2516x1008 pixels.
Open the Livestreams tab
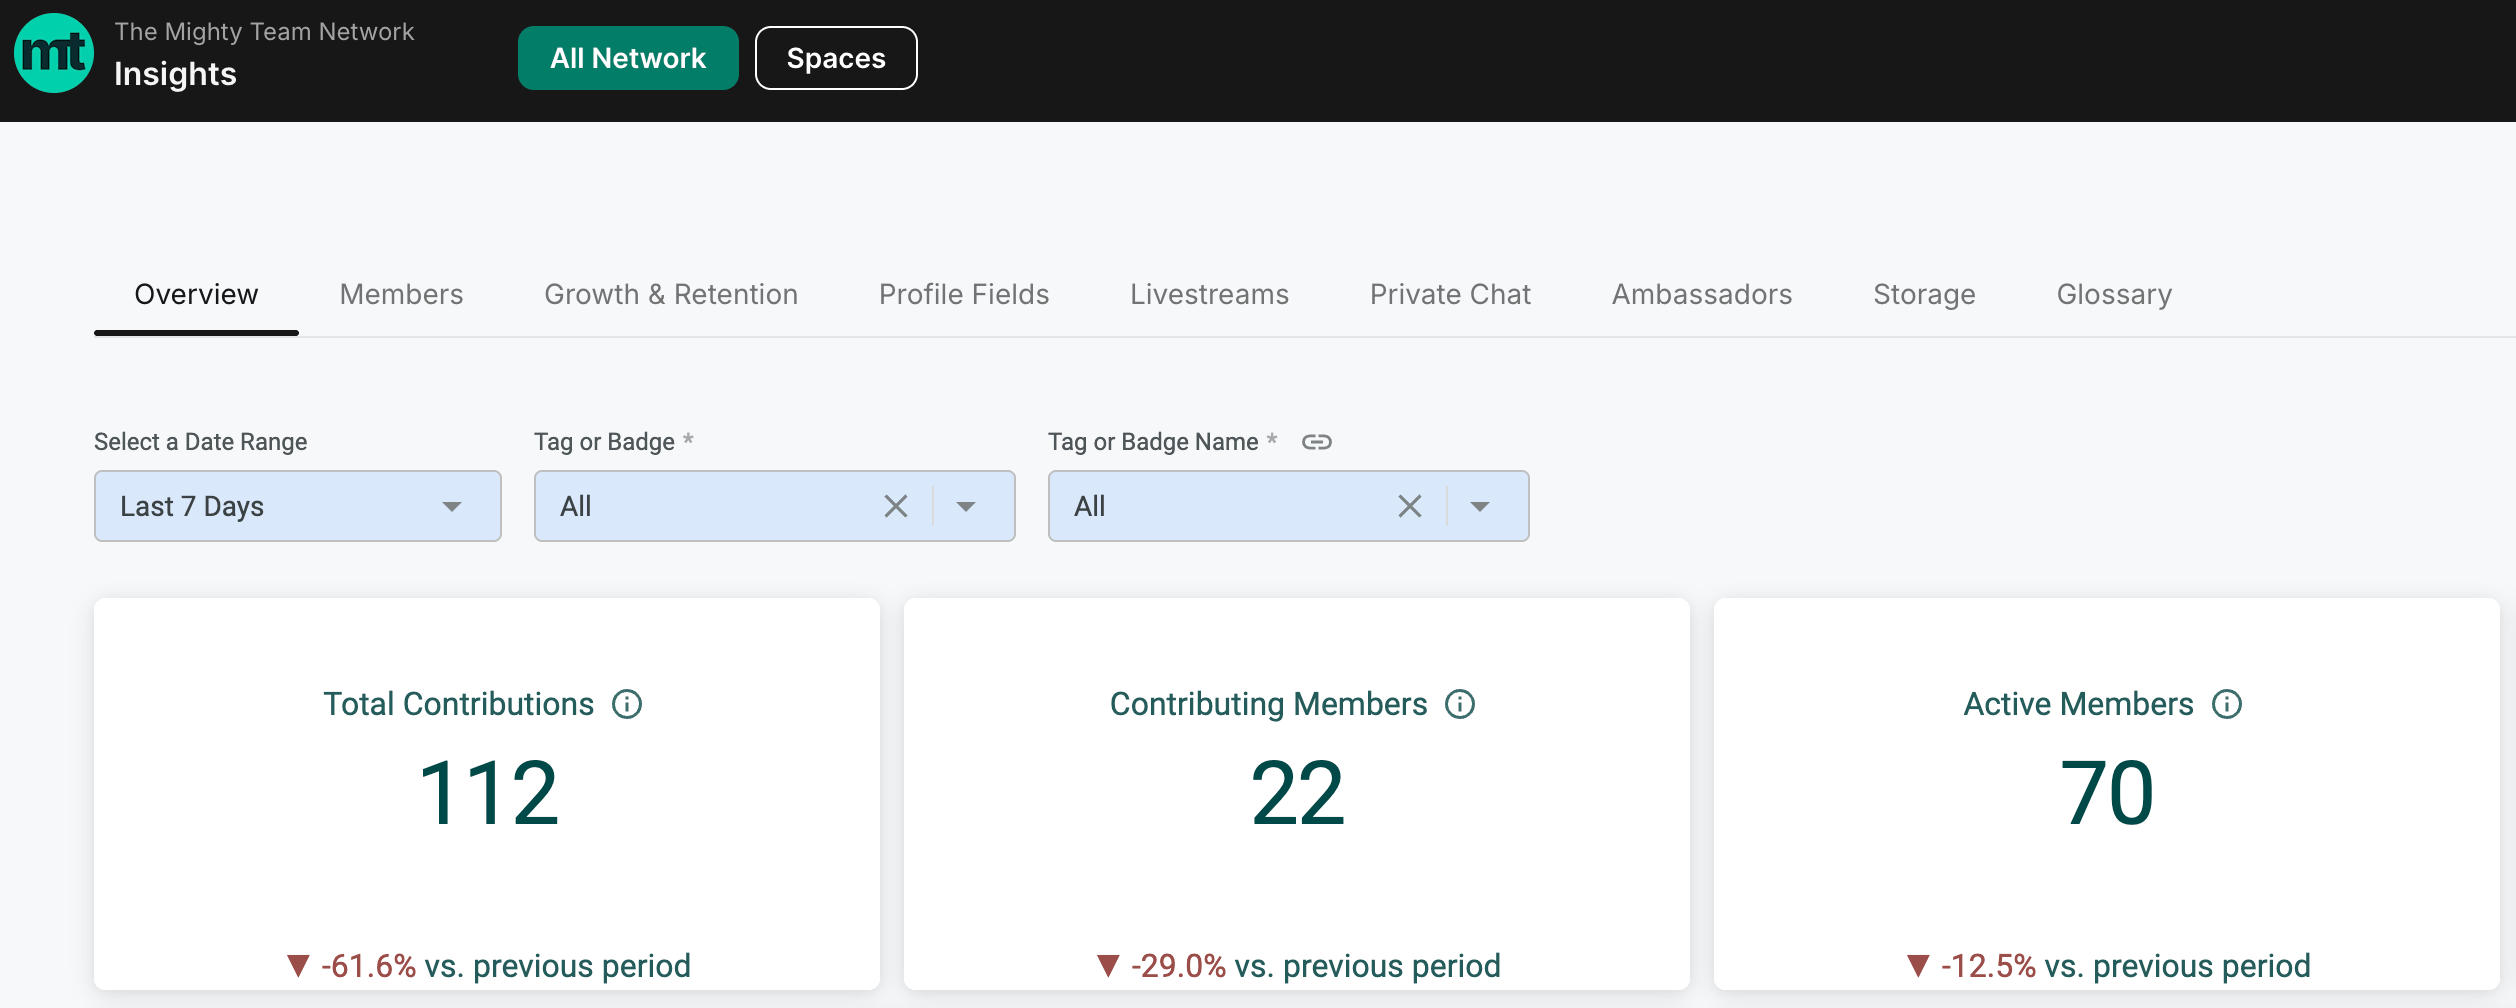coord(1209,294)
